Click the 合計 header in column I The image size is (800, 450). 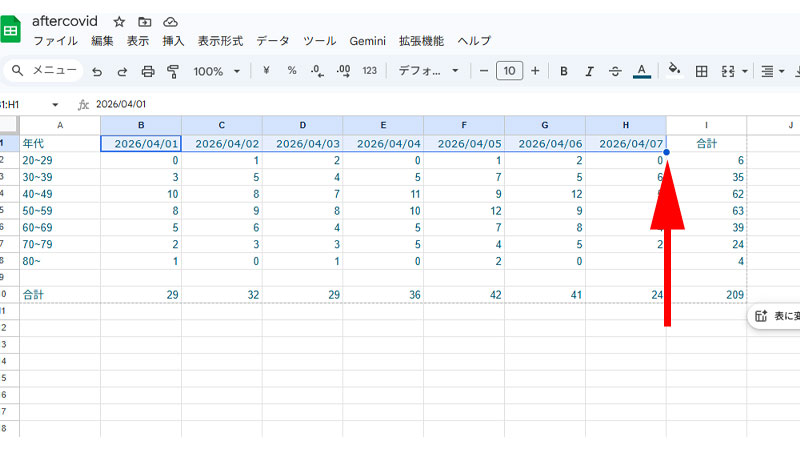706,143
